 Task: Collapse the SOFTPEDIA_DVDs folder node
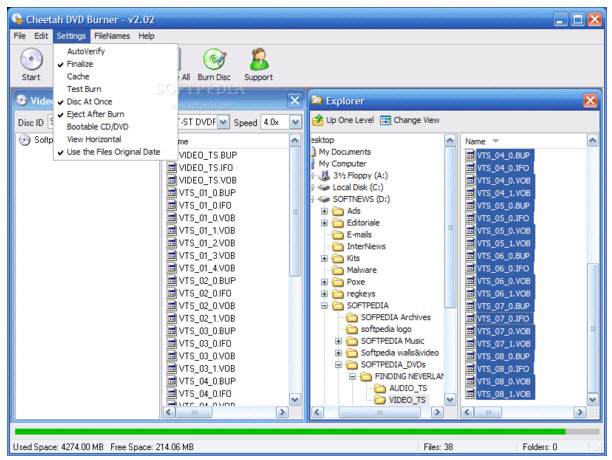pos(338,365)
